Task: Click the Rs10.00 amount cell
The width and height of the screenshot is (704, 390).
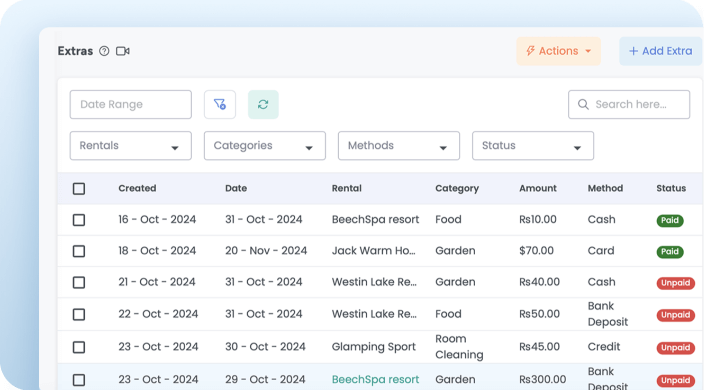Action: [538, 219]
